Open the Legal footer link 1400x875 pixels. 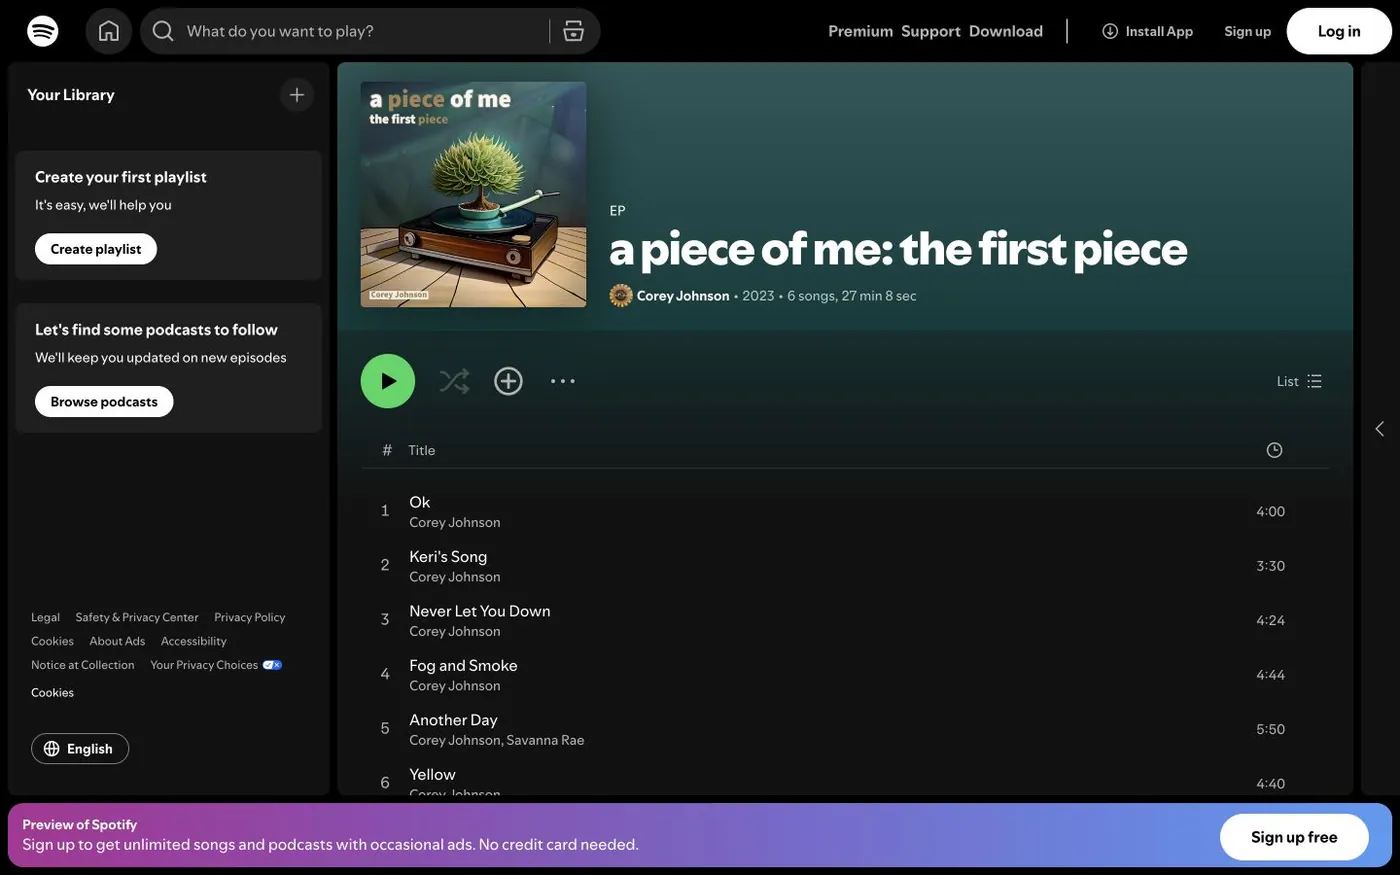pos(45,617)
